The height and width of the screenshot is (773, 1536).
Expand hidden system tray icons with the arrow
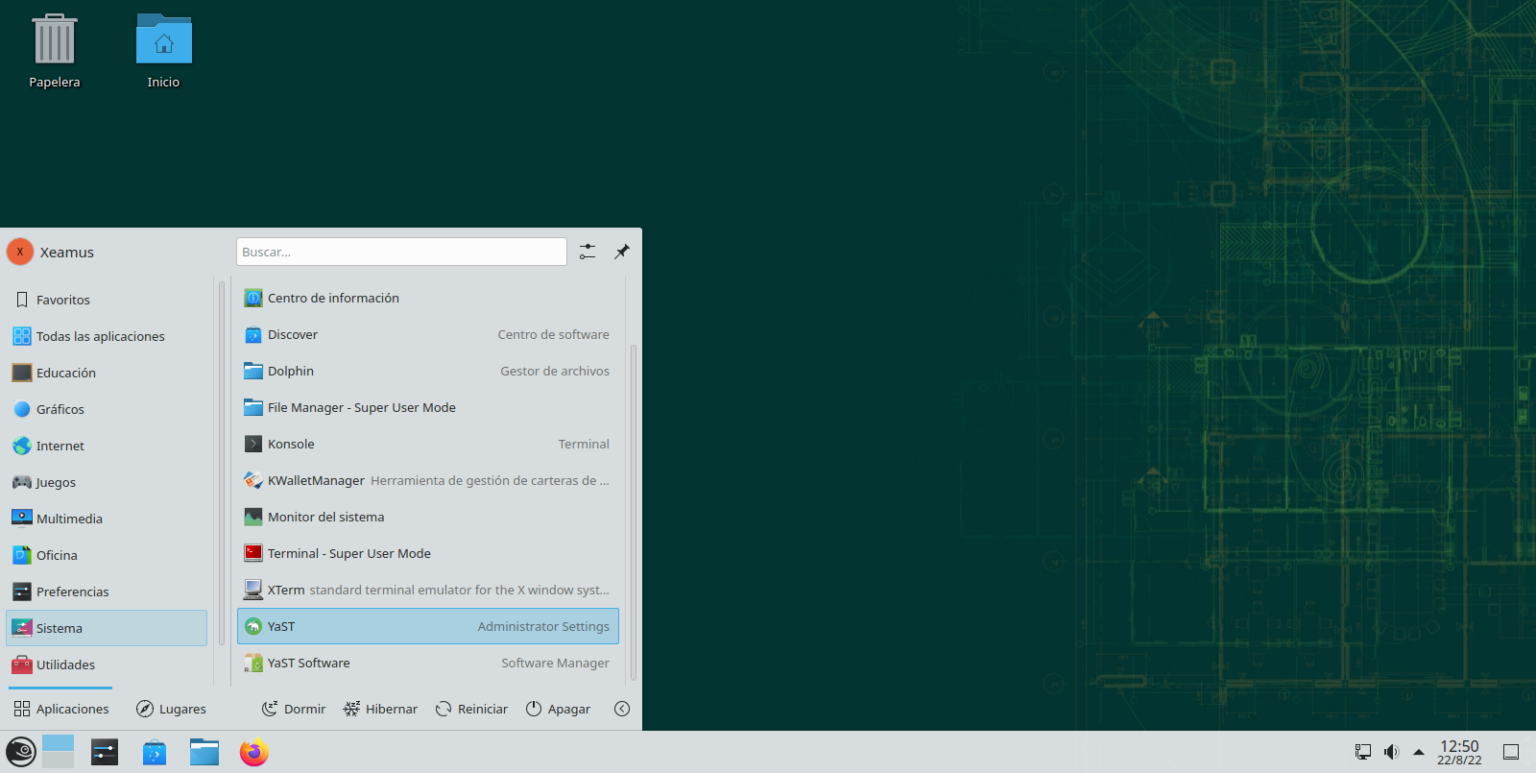pos(1418,751)
